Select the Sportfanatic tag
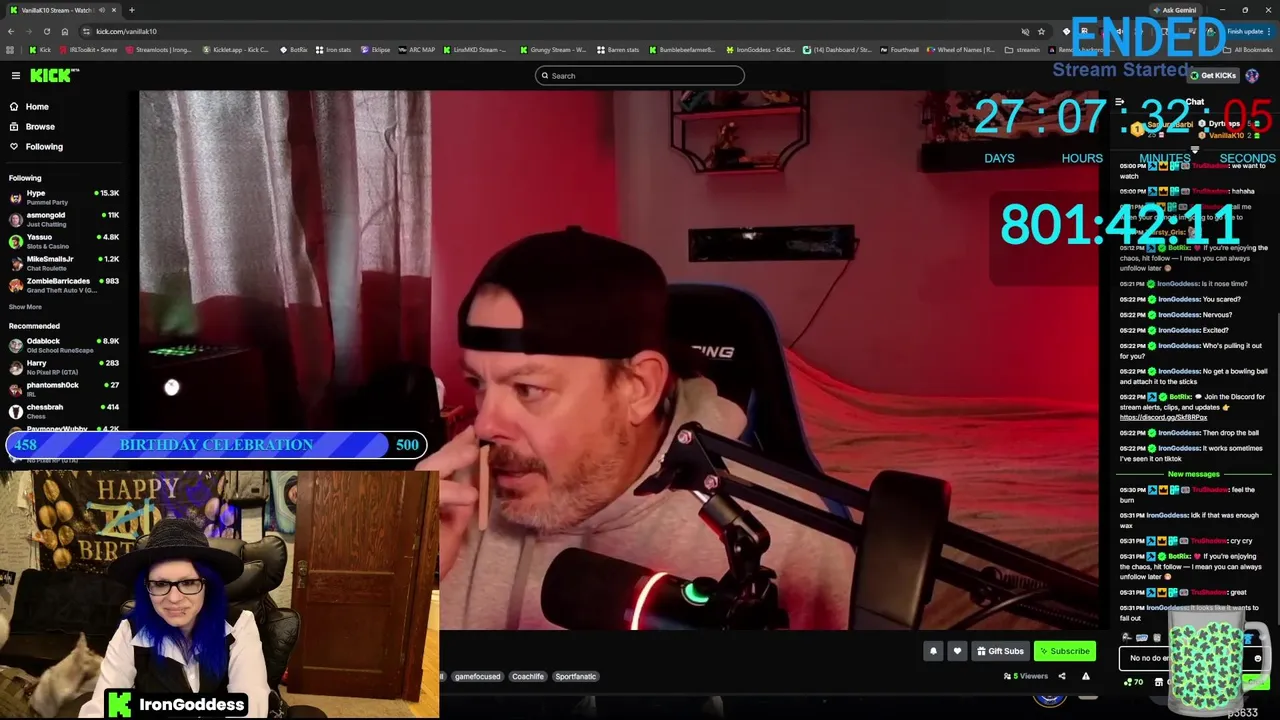Image resolution: width=1280 pixels, height=720 pixels. point(576,676)
